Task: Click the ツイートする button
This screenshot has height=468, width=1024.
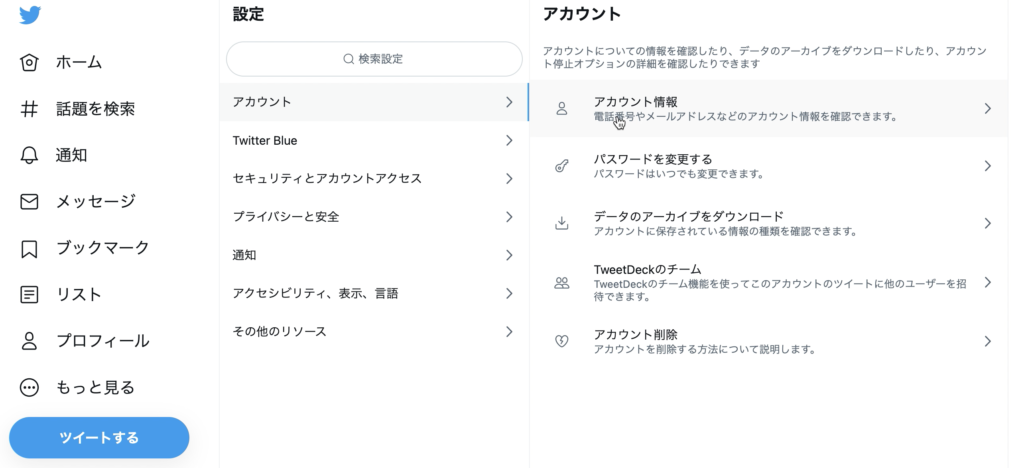Action: [x=99, y=437]
